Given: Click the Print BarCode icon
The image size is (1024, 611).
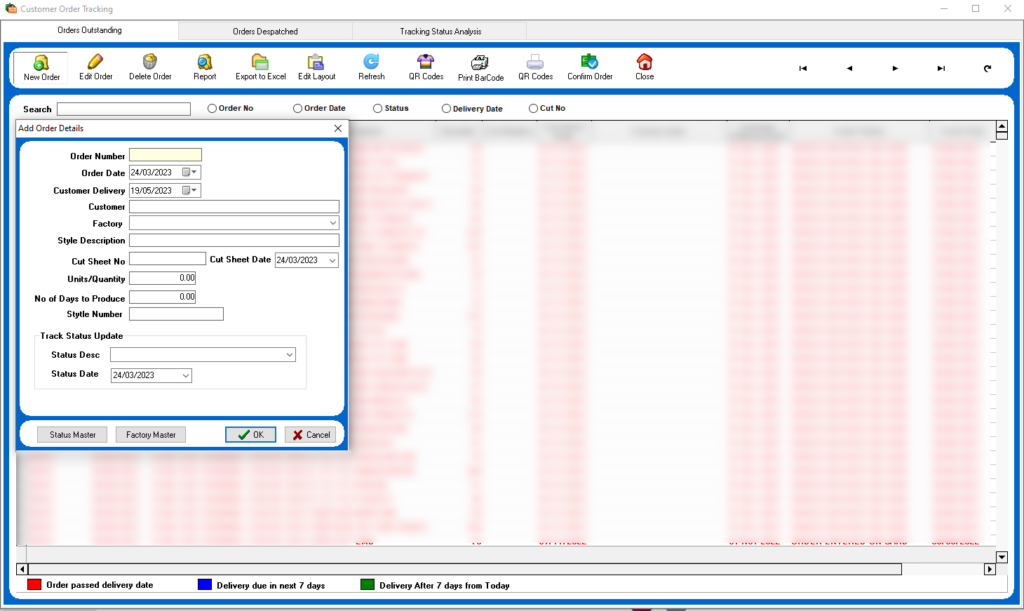Looking at the screenshot, I should (480, 62).
